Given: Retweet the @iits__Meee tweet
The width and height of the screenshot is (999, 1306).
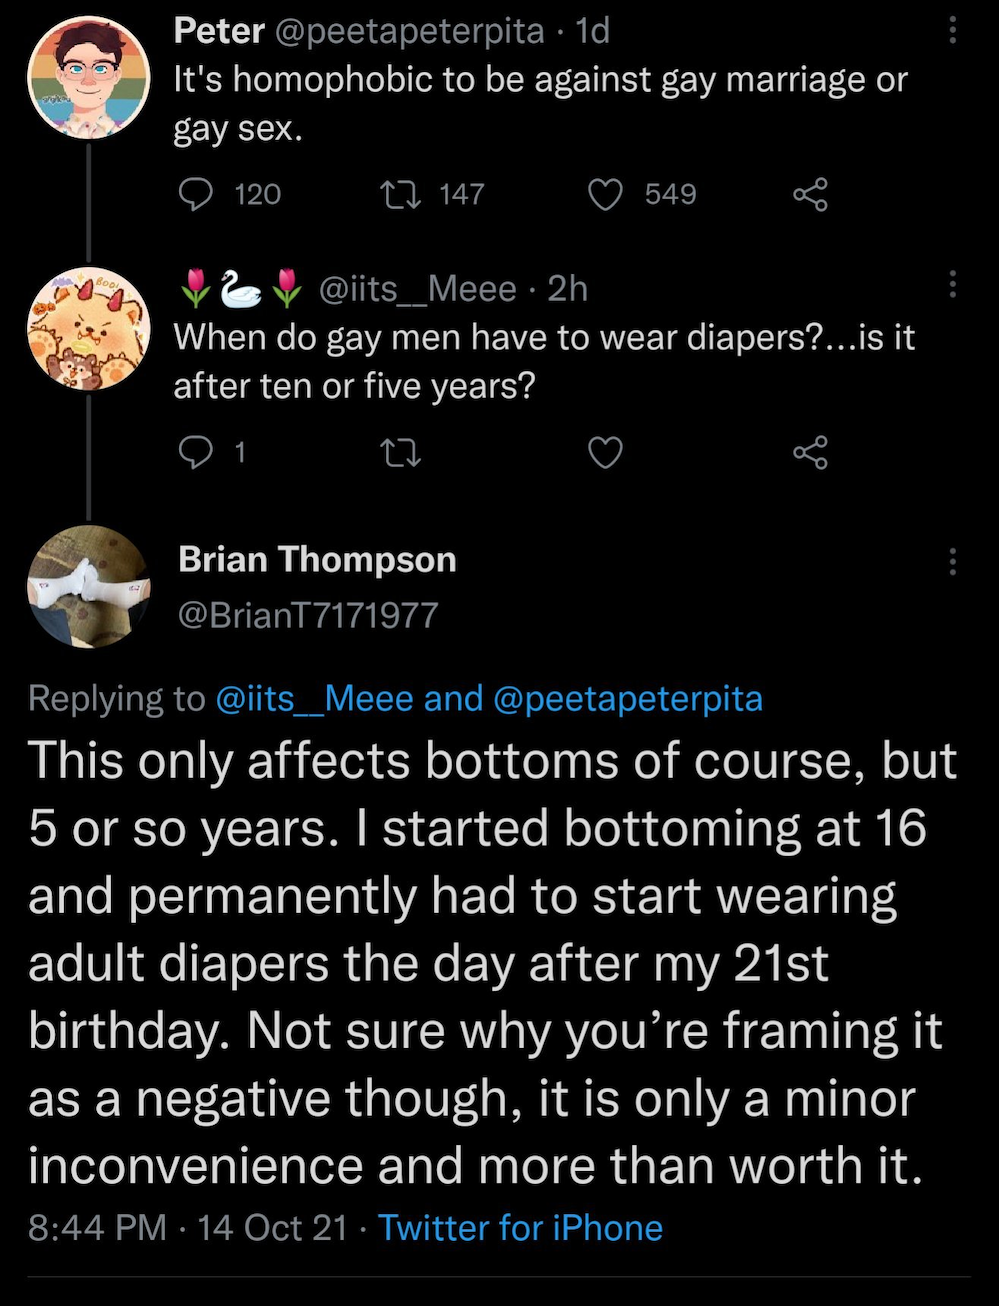Looking at the screenshot, I should click(402, 453).
